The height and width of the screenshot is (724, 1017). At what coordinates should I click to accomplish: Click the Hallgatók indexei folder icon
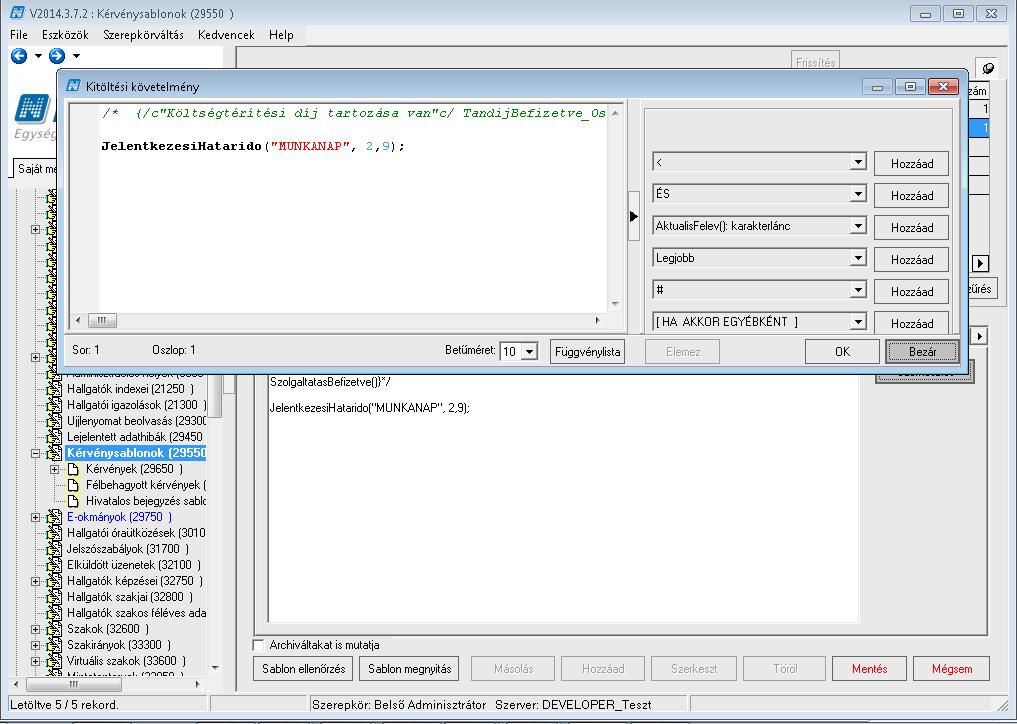pos(54,389)
